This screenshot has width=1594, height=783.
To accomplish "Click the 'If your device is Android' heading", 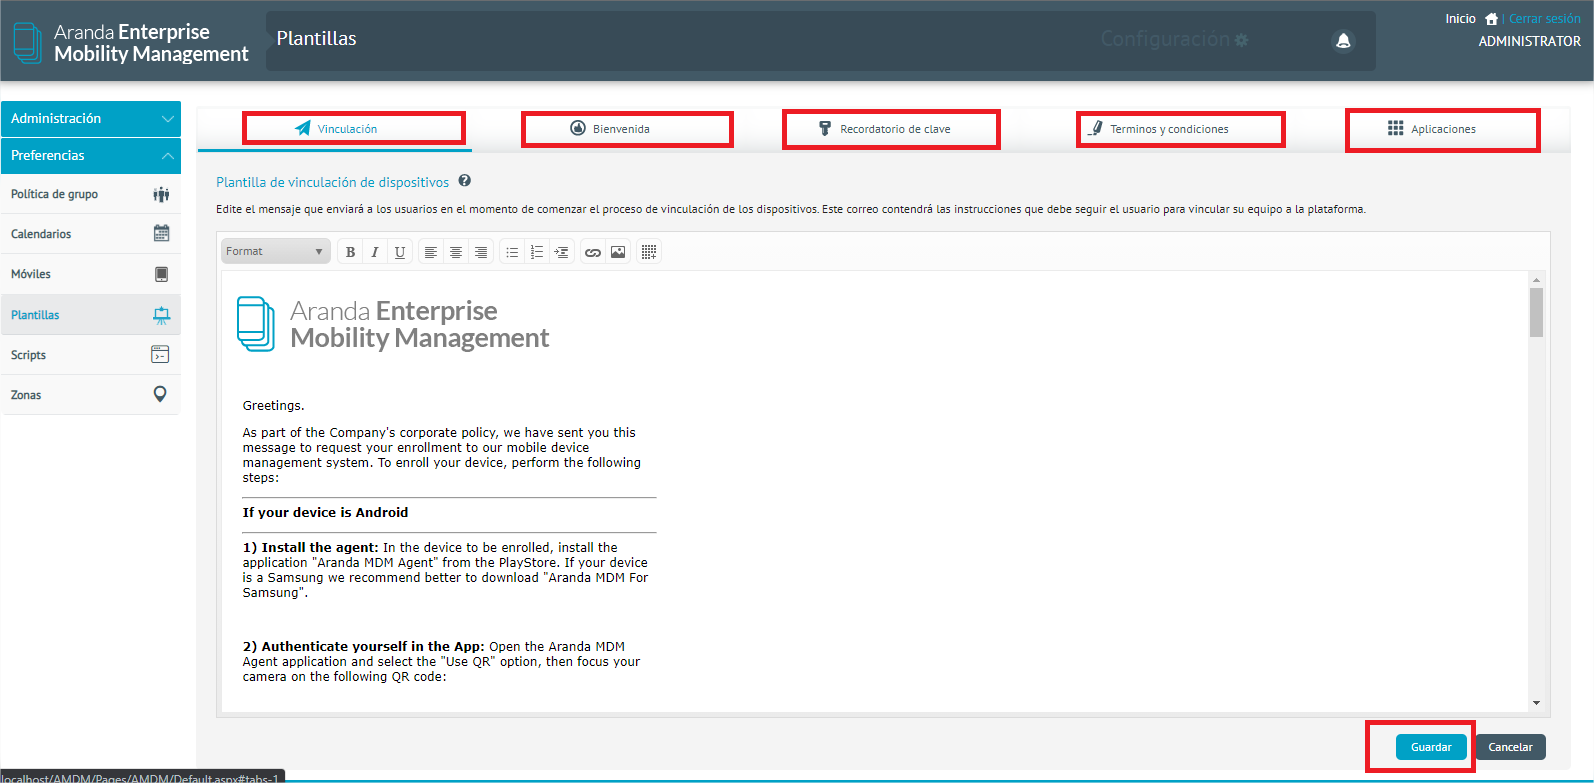I will (325, 512).
